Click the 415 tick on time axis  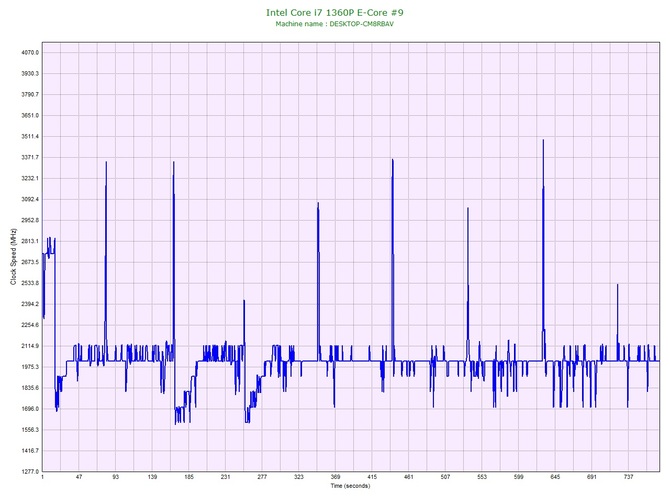[372, 477]
